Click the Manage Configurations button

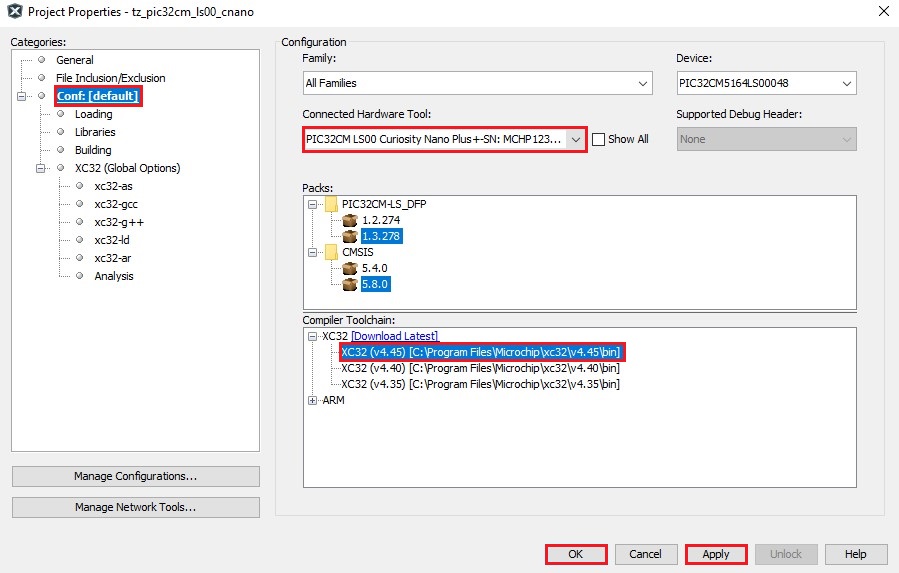[135, 476]
